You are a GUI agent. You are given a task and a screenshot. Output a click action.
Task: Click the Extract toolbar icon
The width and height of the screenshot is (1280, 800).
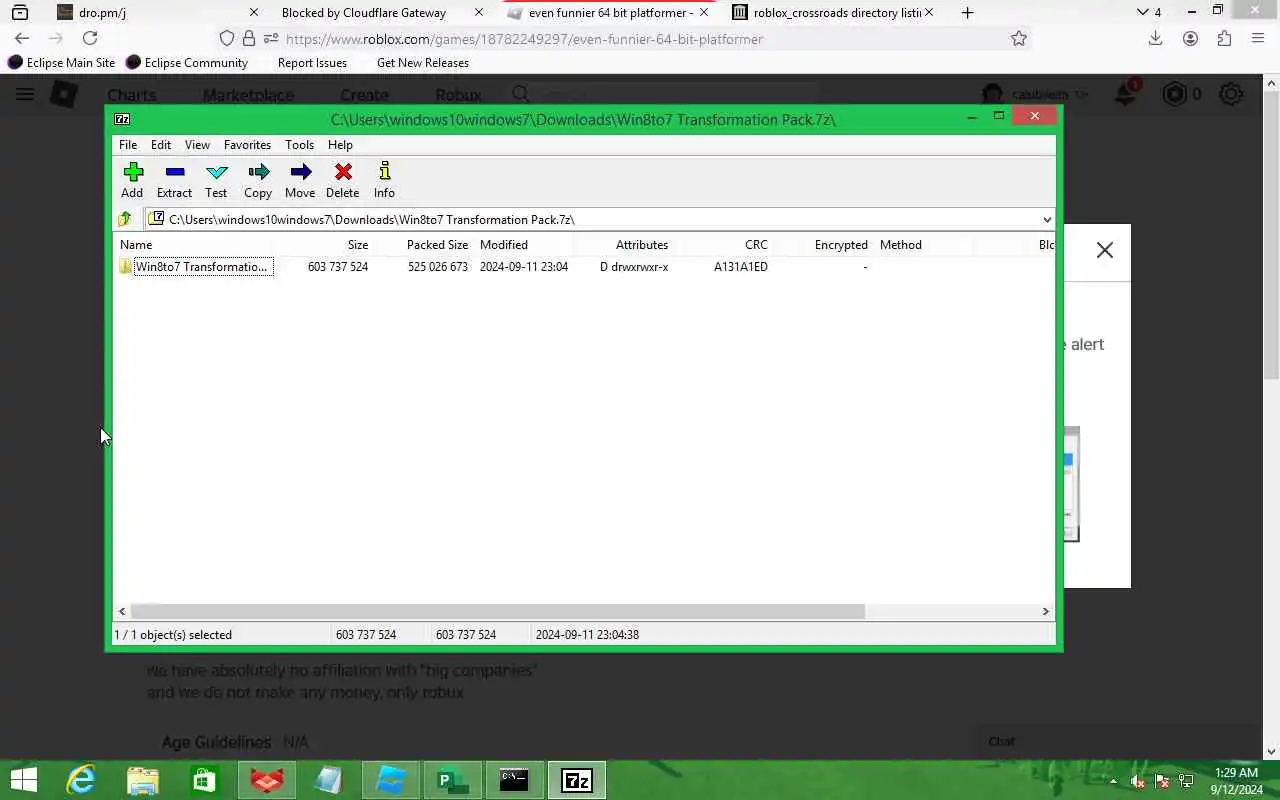pos(174,180)
